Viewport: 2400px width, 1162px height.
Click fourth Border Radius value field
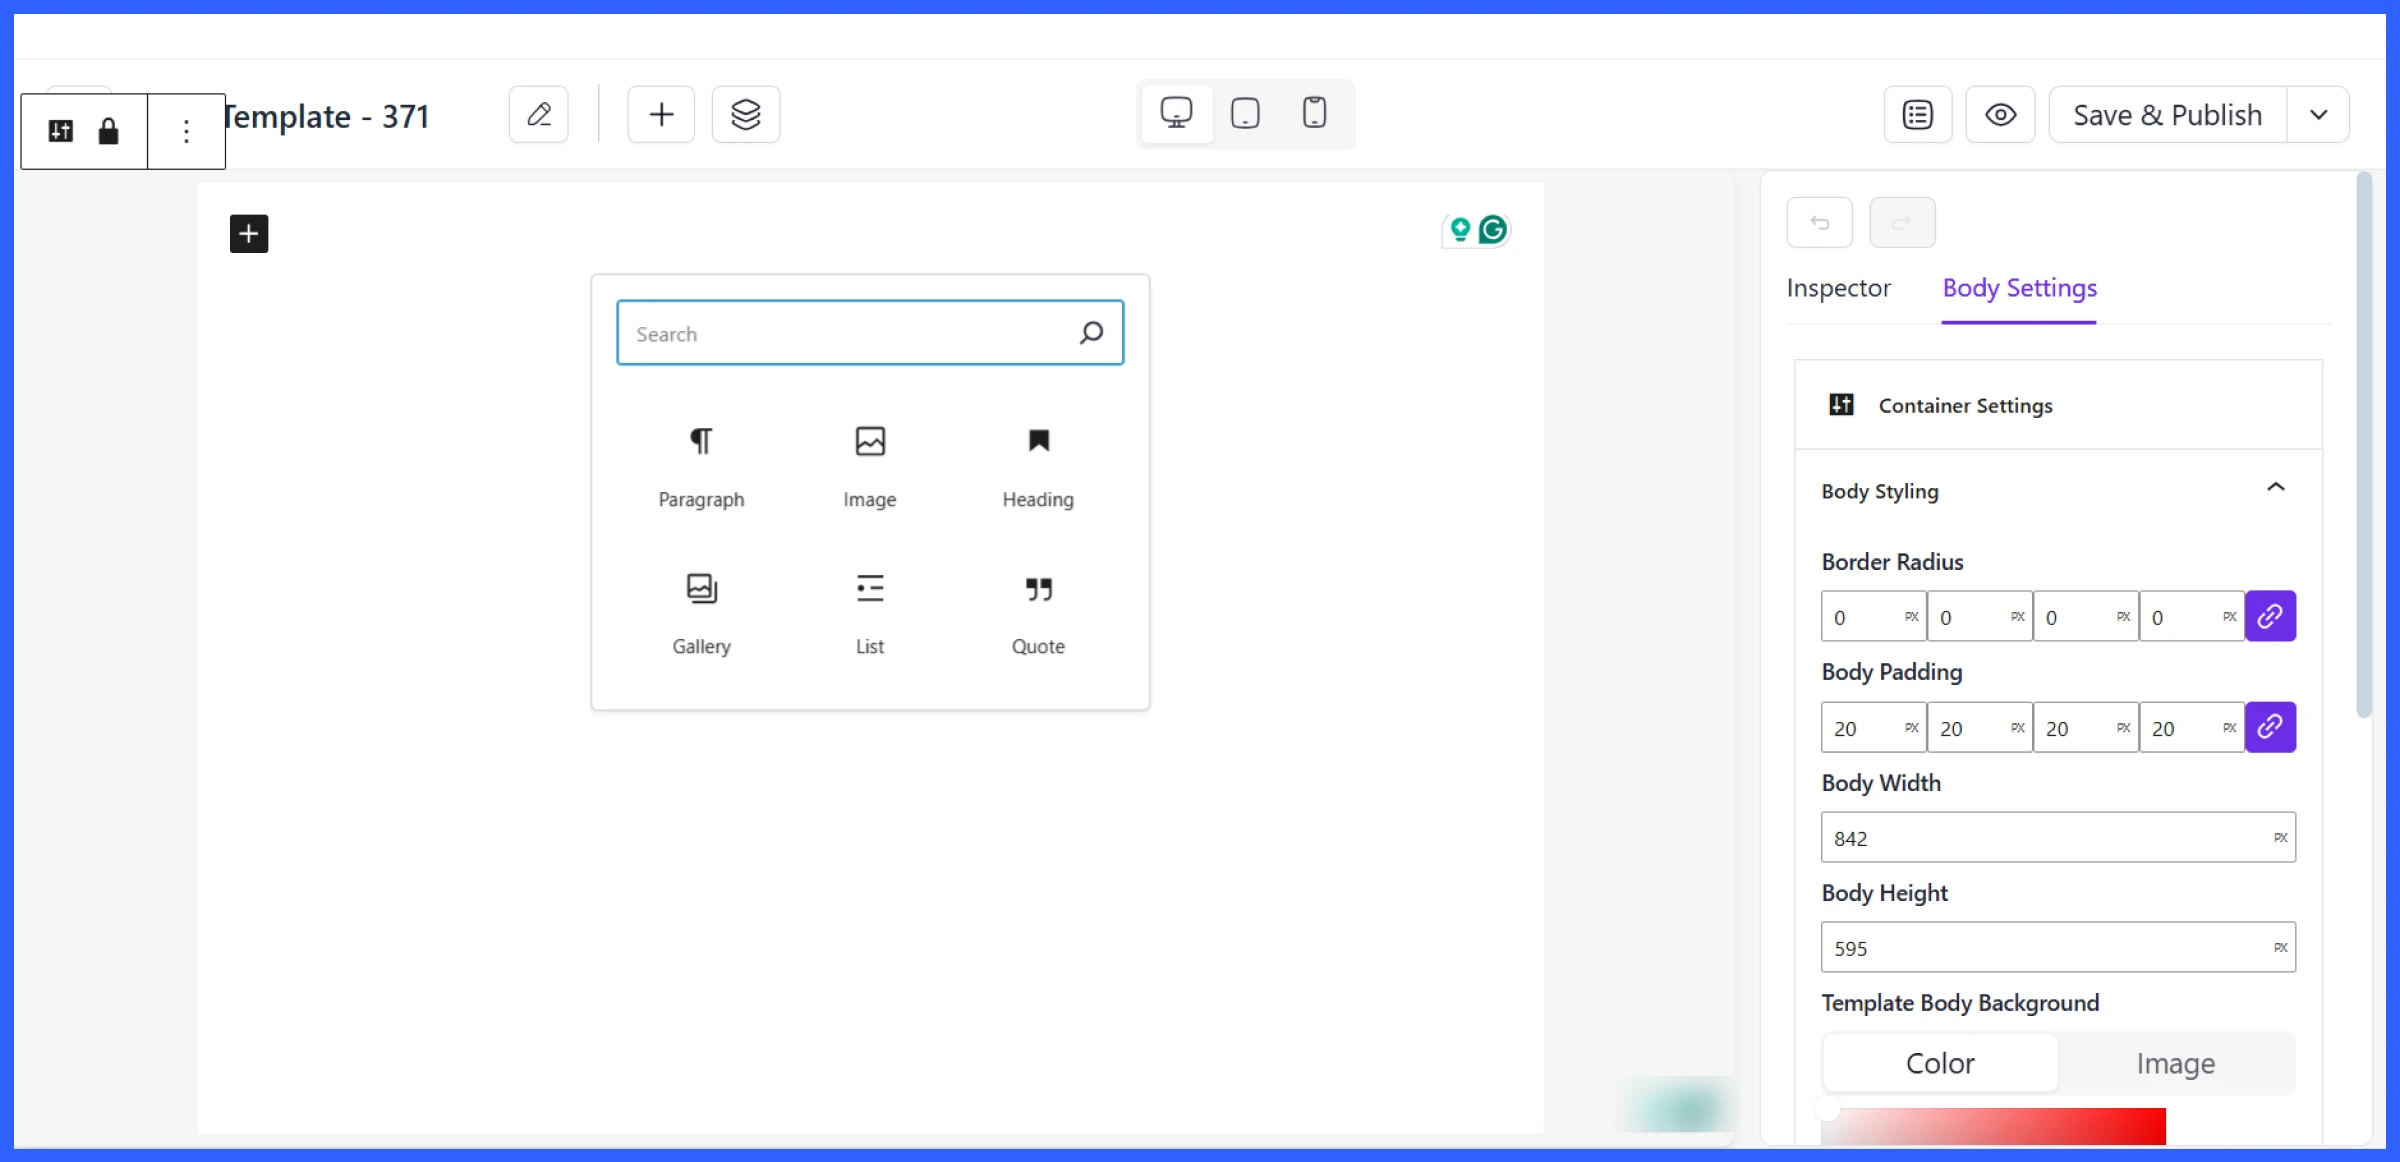tap(2191, 617)
